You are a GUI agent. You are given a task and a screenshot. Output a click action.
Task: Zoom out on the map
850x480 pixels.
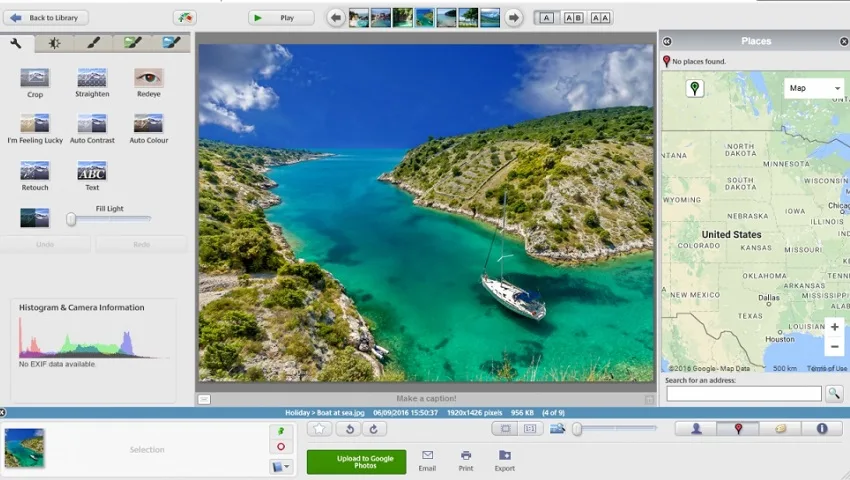point(835,347)
